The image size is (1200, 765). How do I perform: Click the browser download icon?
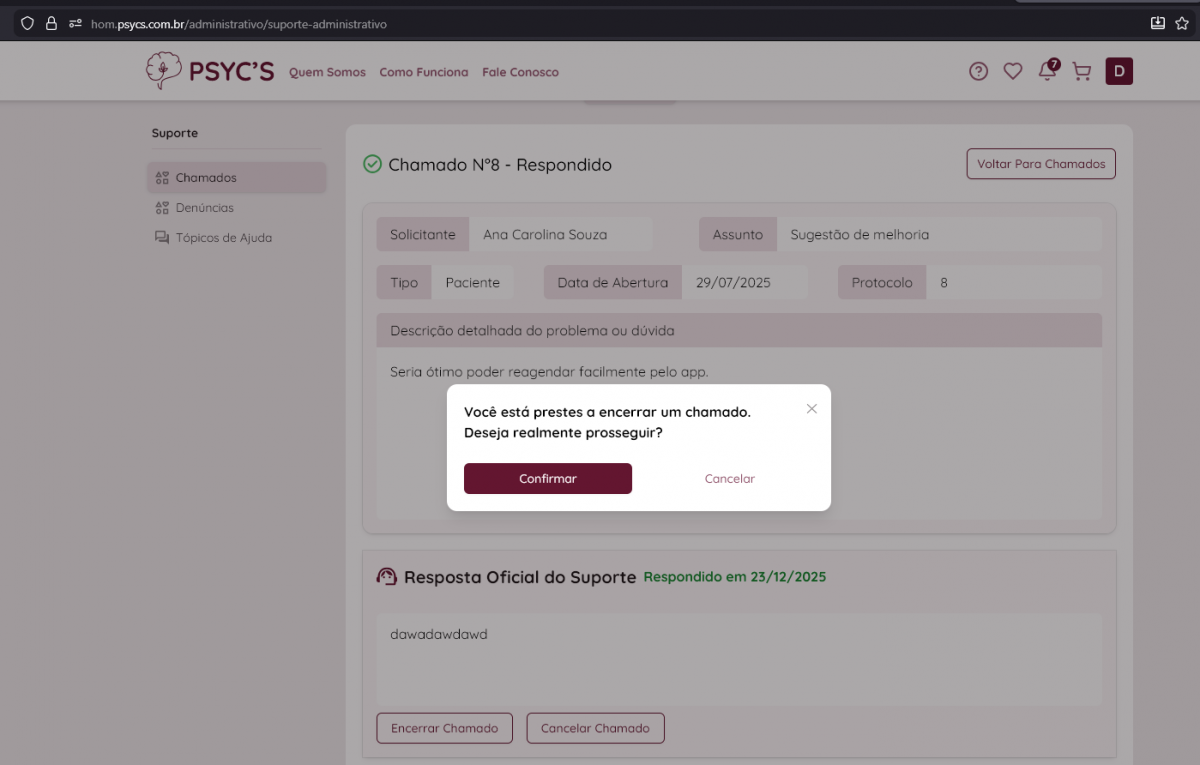[1158, 23]
